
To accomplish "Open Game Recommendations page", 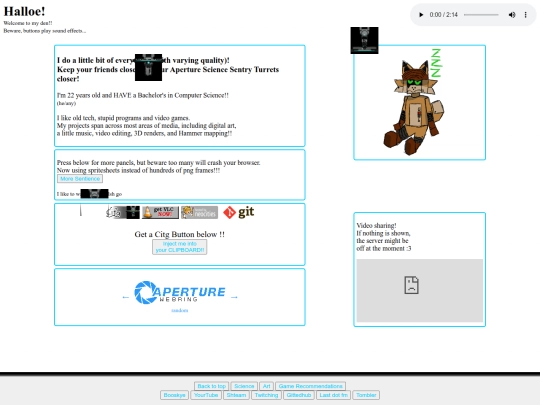I will [310, 386].
